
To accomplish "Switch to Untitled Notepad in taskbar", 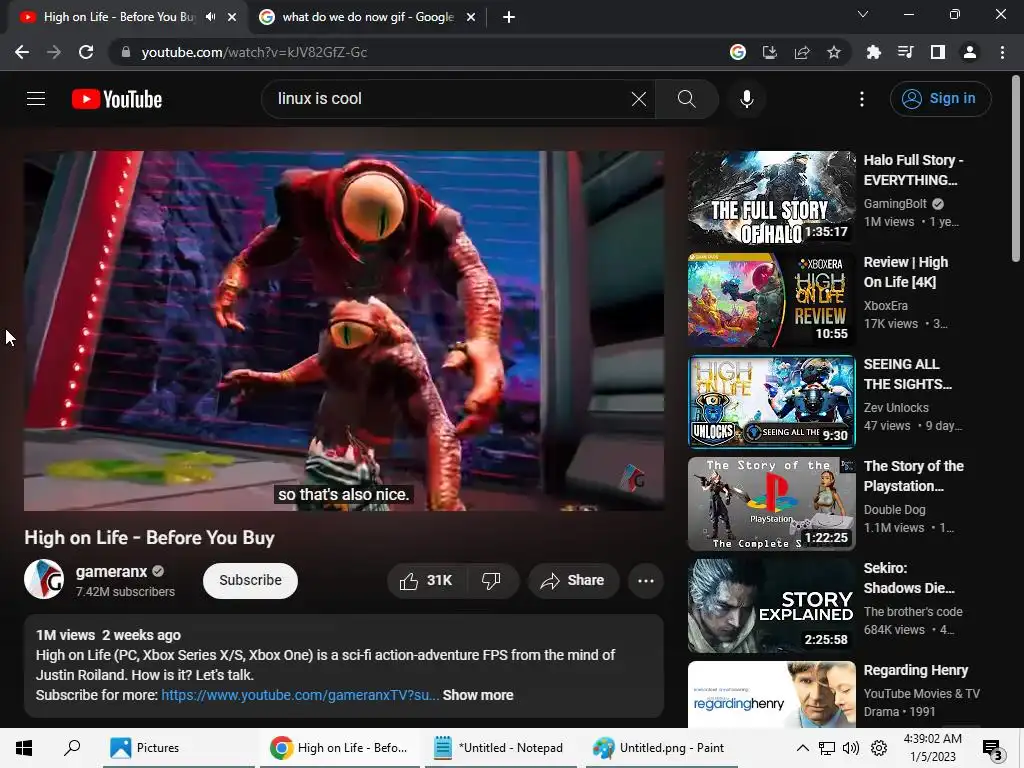I will [x=501, y=748].
